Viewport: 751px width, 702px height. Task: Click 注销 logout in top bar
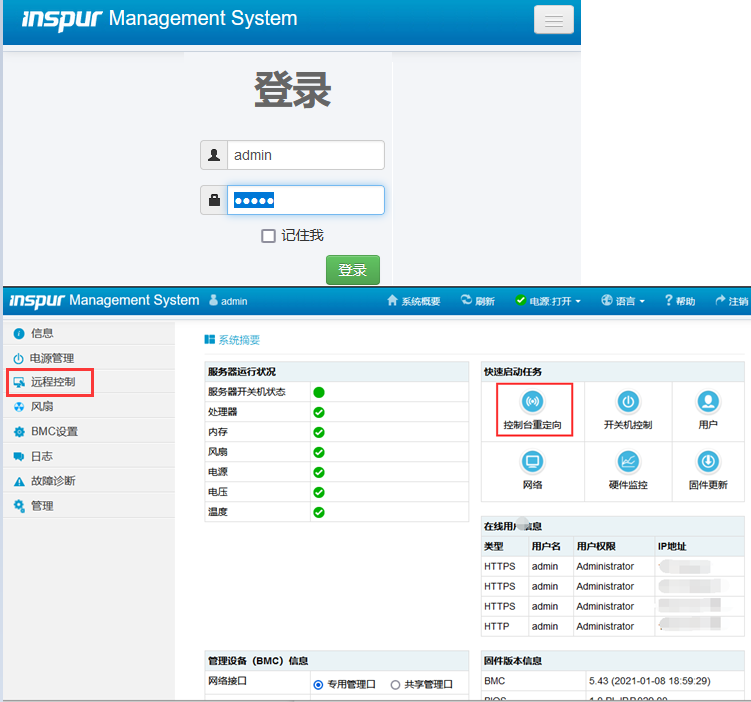[732, 301]
